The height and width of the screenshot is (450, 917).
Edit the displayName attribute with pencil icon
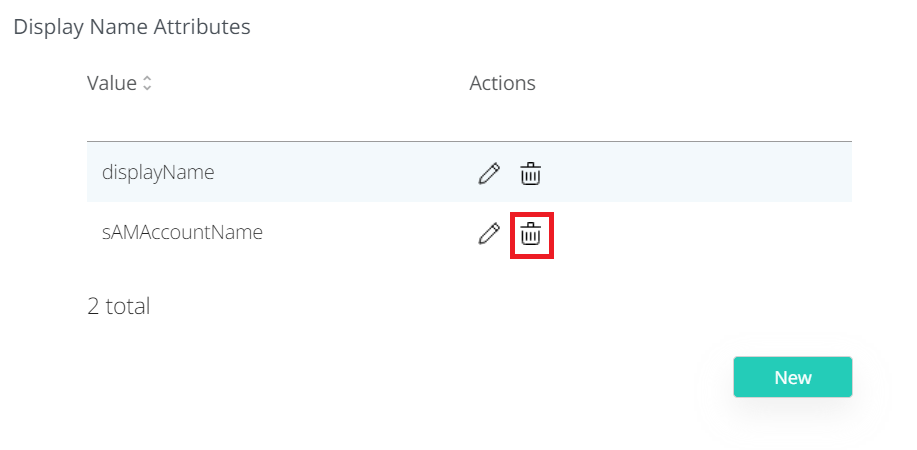coord(488,174)
